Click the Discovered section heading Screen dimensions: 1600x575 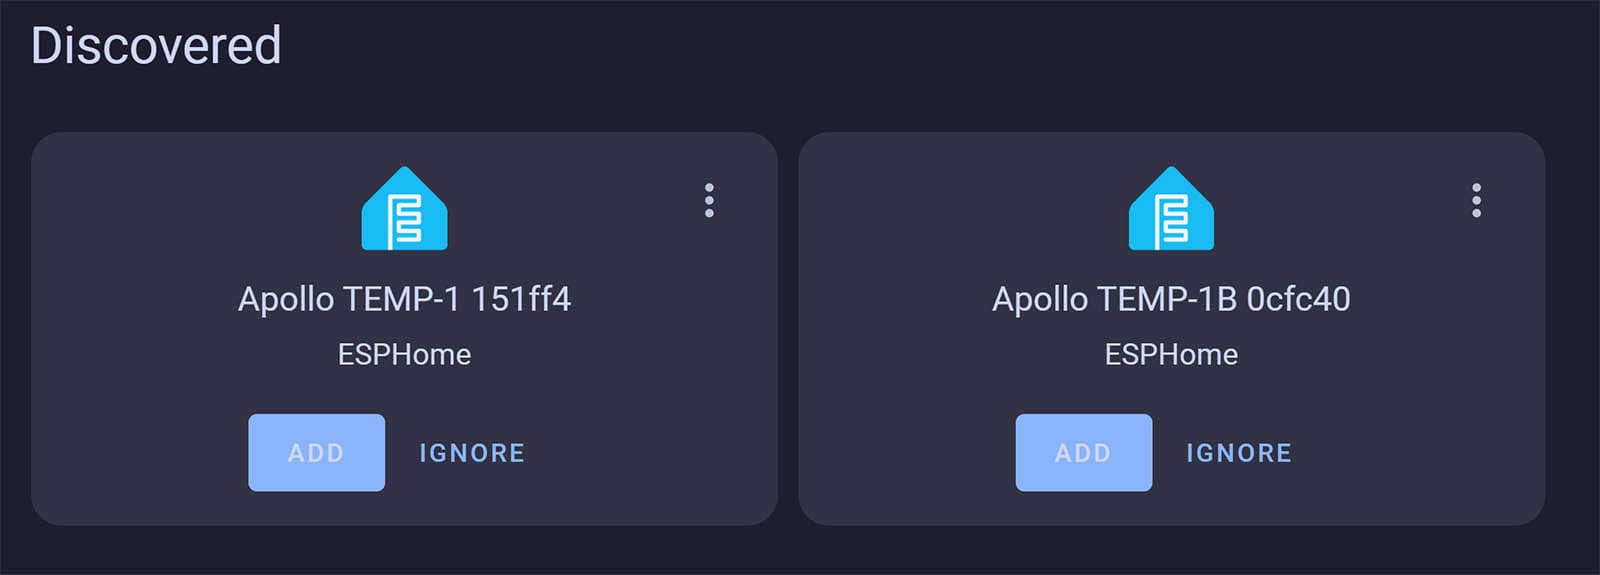(156, 46)
